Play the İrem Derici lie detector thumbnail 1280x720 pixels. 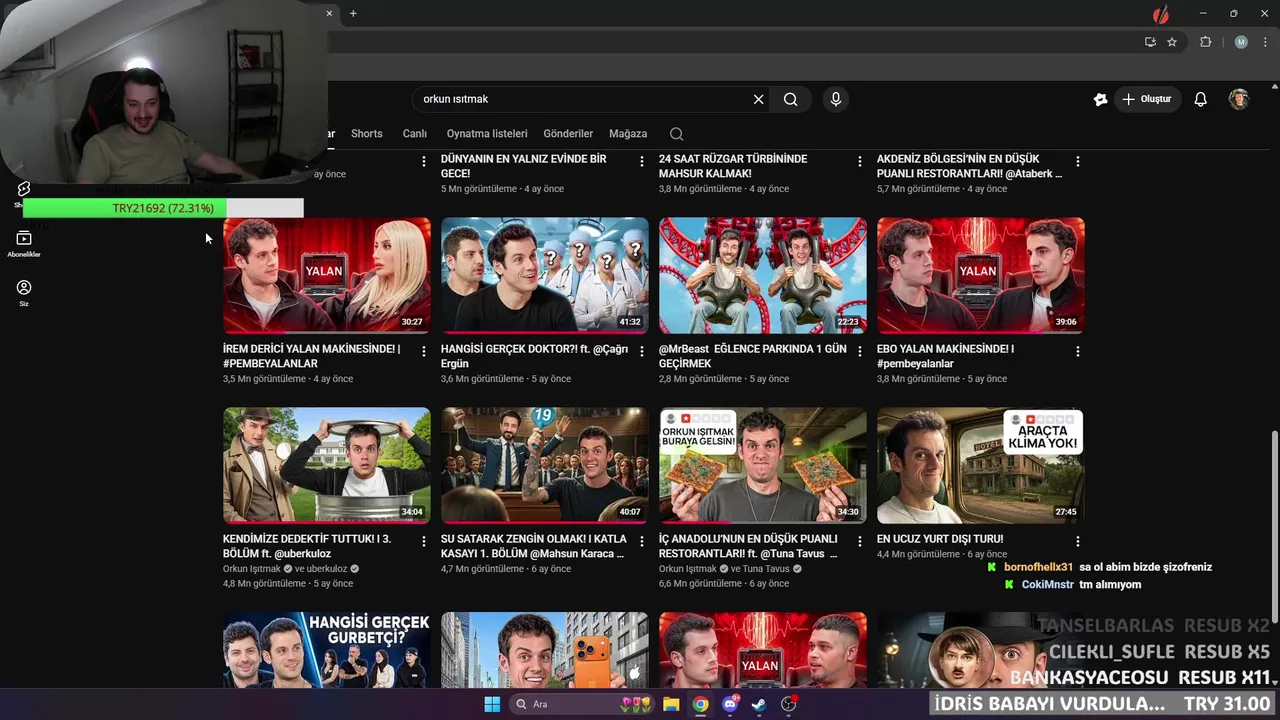[327, 275]
